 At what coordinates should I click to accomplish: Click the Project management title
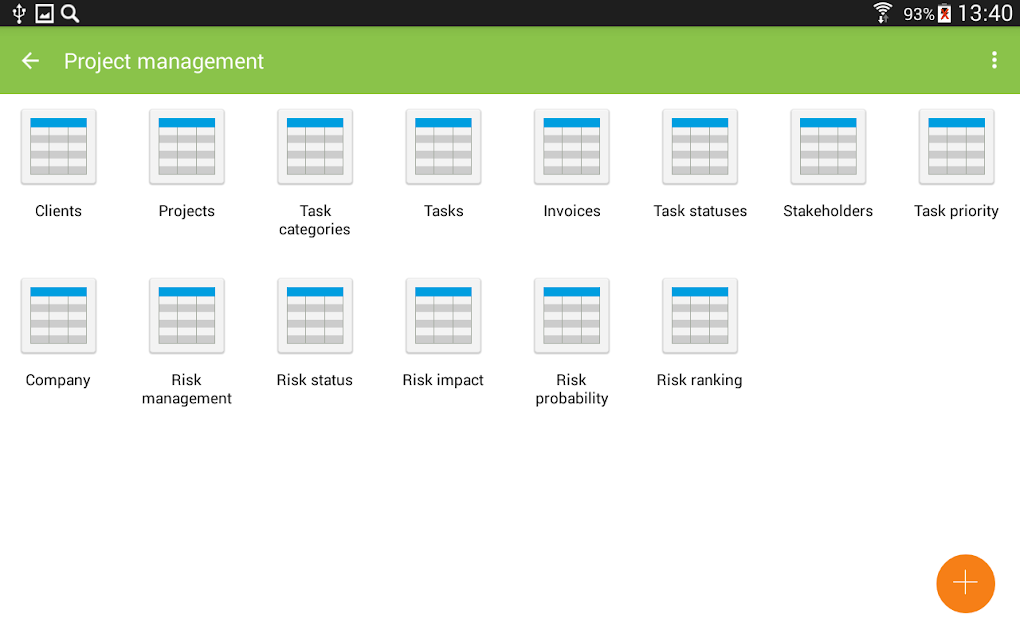pos(164,61)
